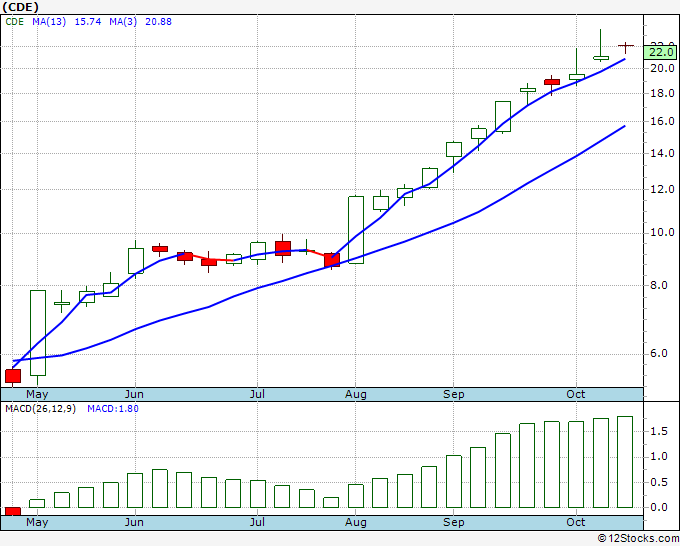This screenshot has width=680, height=546.
Task: Click Aug on the price chart axis
Action: [356, 394]
